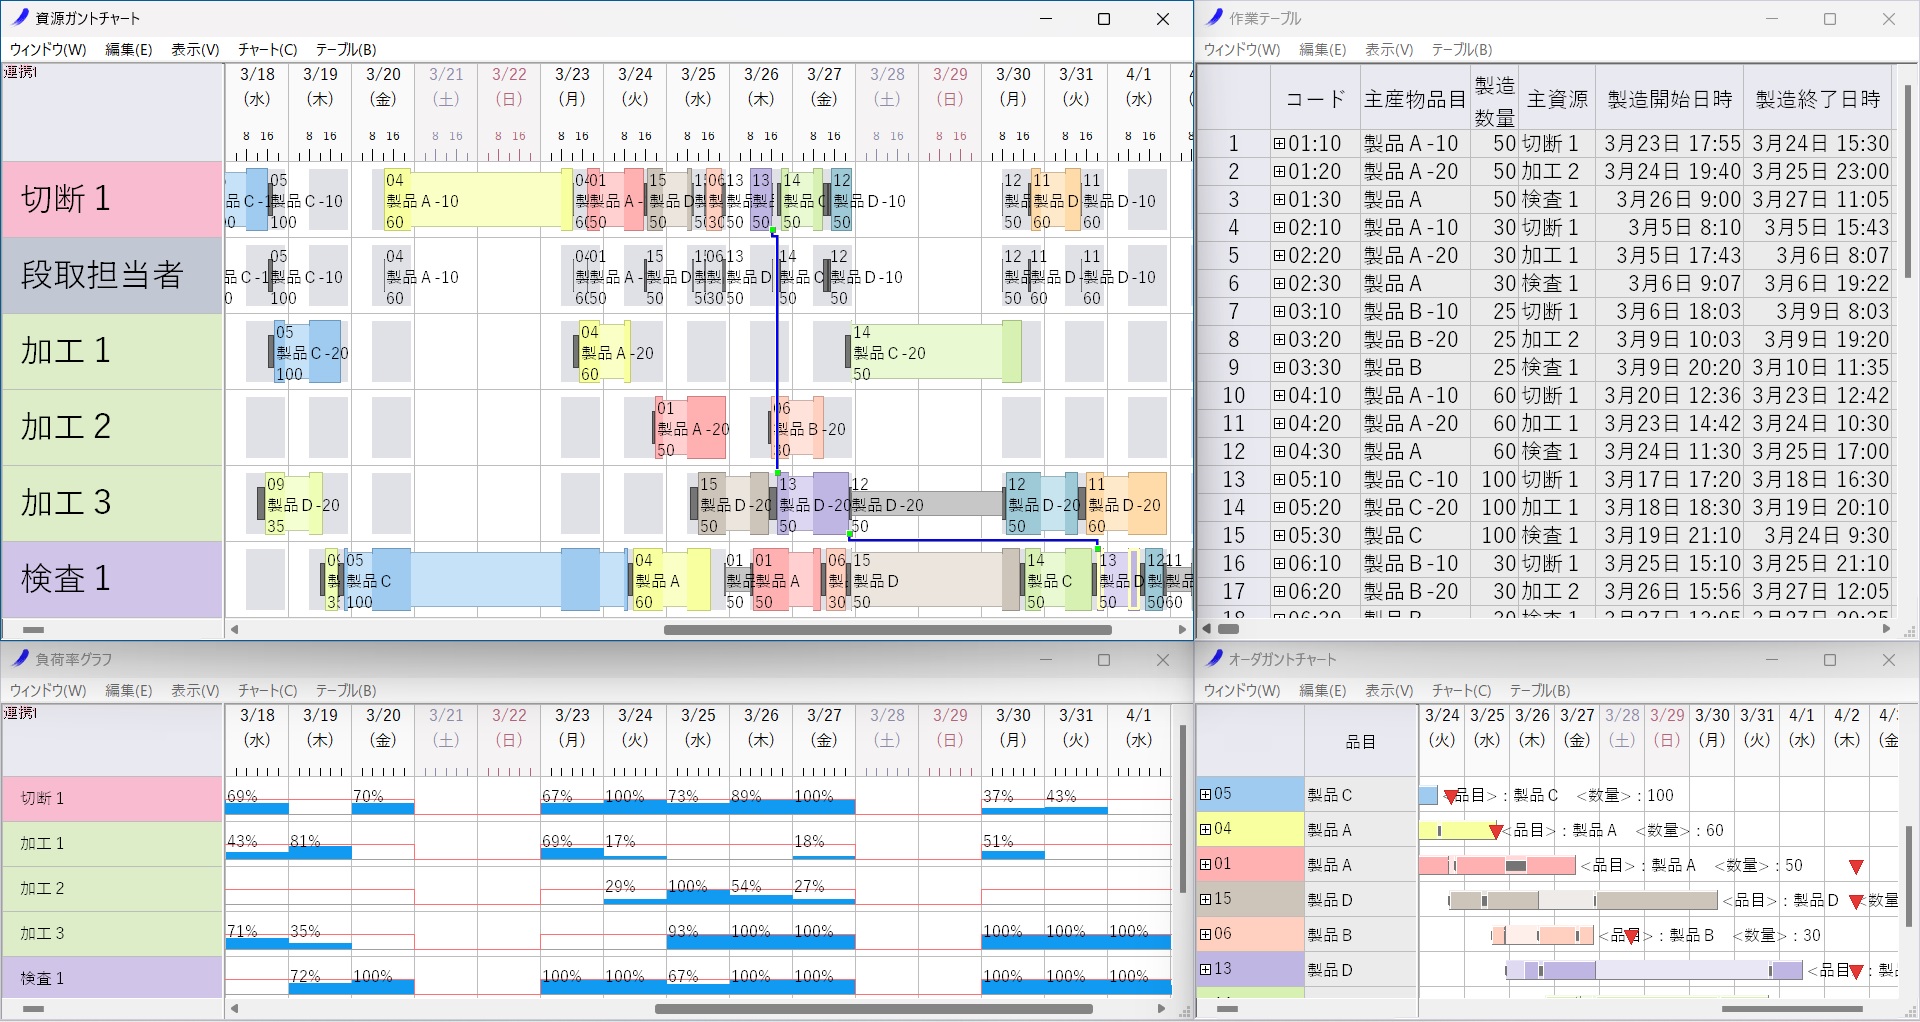1920x1022 pixels.
Task: Select 加工 3 resource row in resource Gantt
Action: [x=112, y=503]
